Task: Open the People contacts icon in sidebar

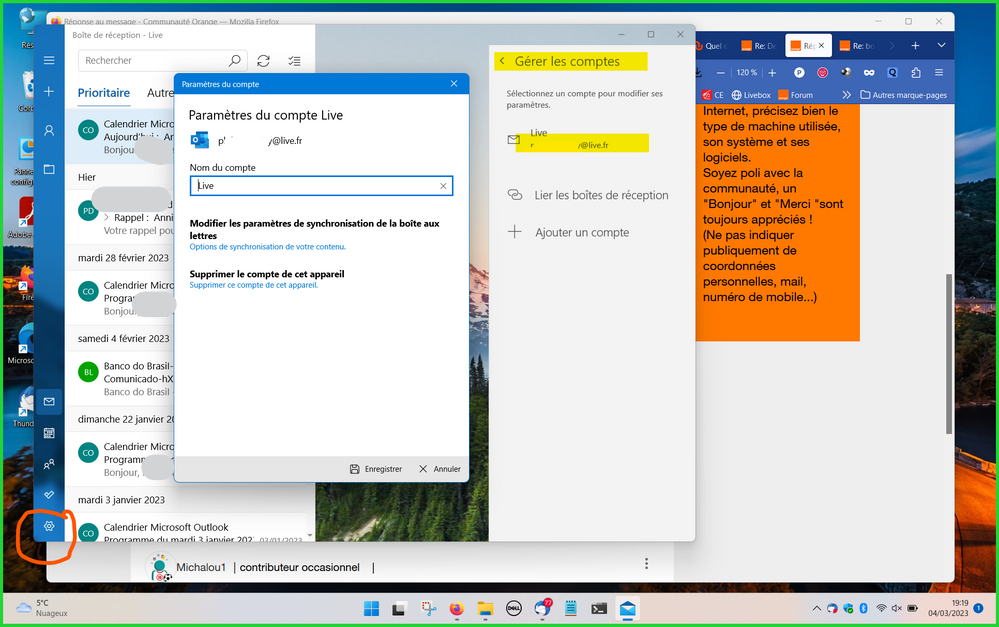Action: click(x=49, y=464)
